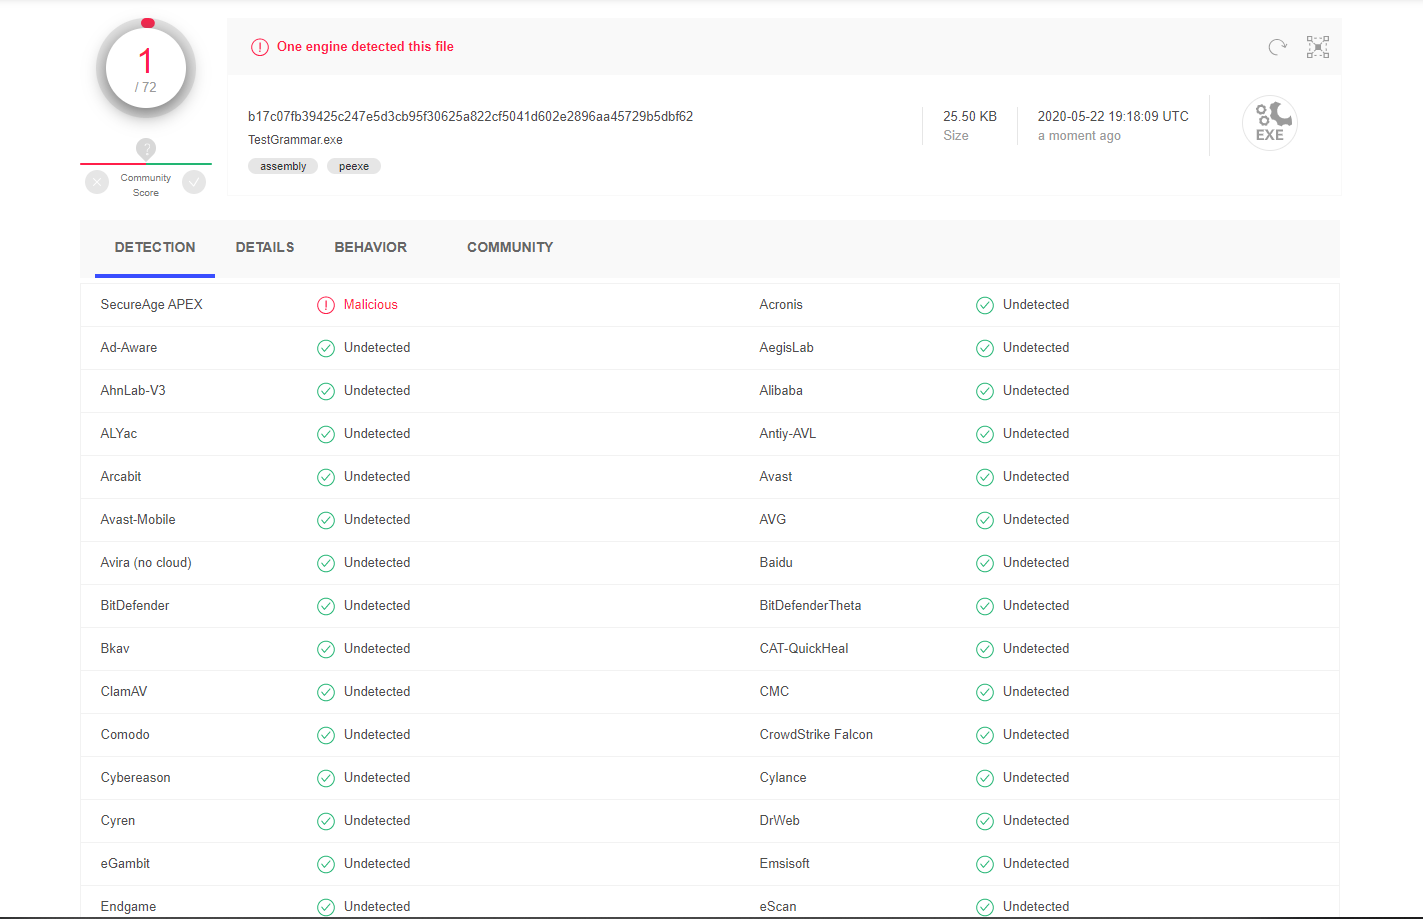
Task: Select the COMMUNITY tab
Action: 510,247
